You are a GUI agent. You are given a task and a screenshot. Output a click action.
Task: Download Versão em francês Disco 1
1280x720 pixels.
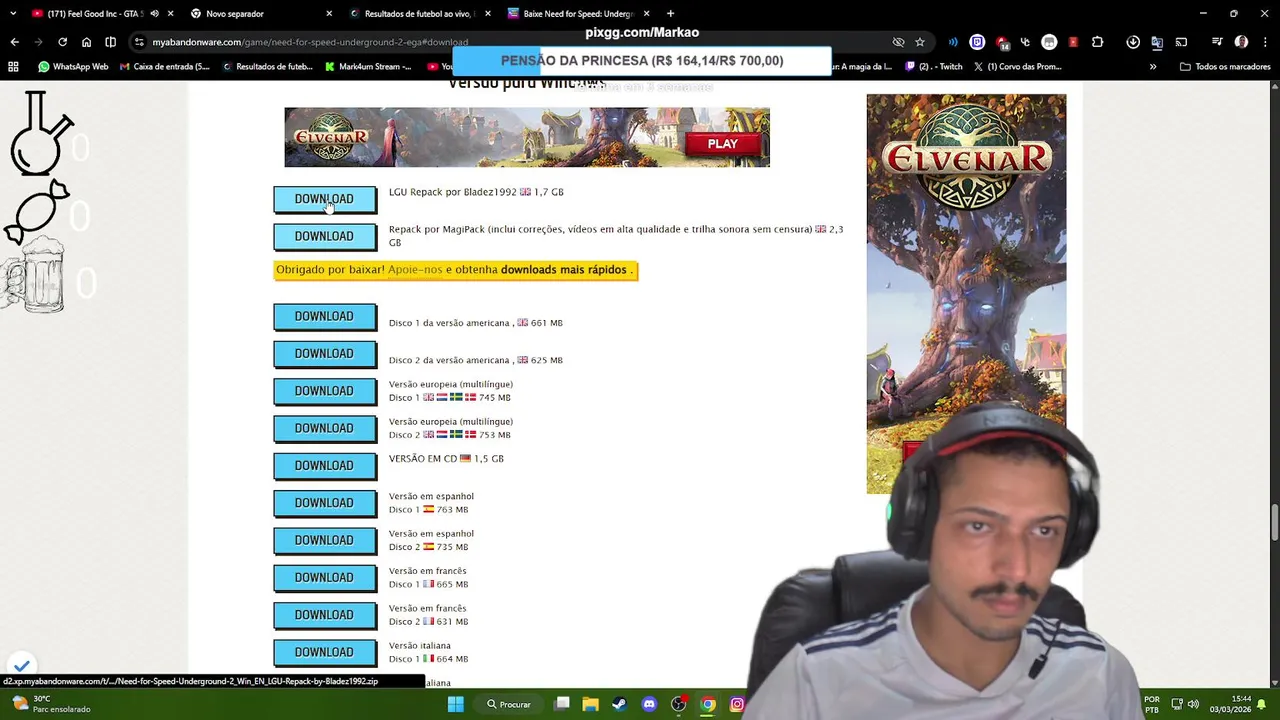tap(324, 577)
